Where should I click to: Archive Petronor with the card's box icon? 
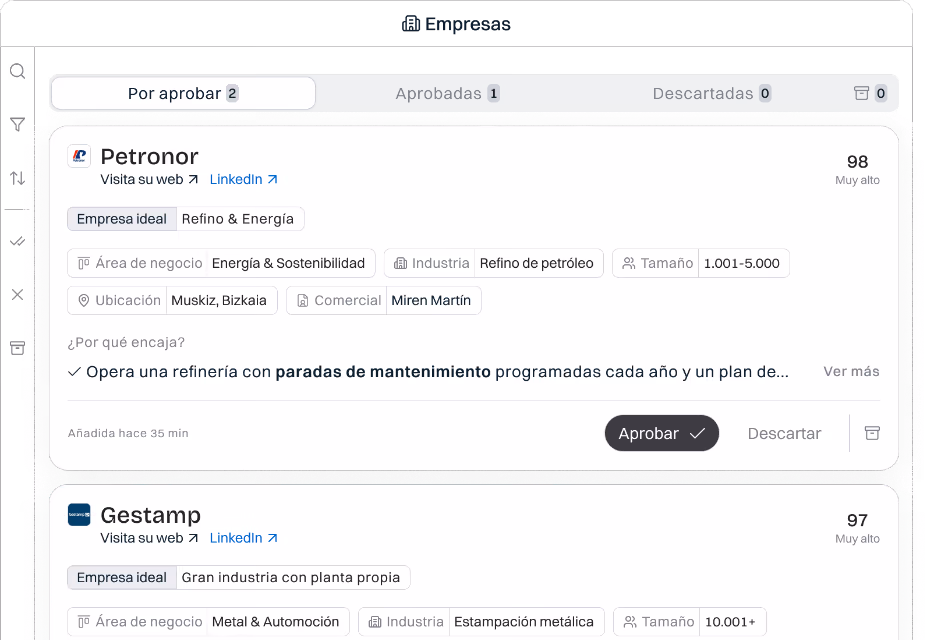tap(872, 433)
